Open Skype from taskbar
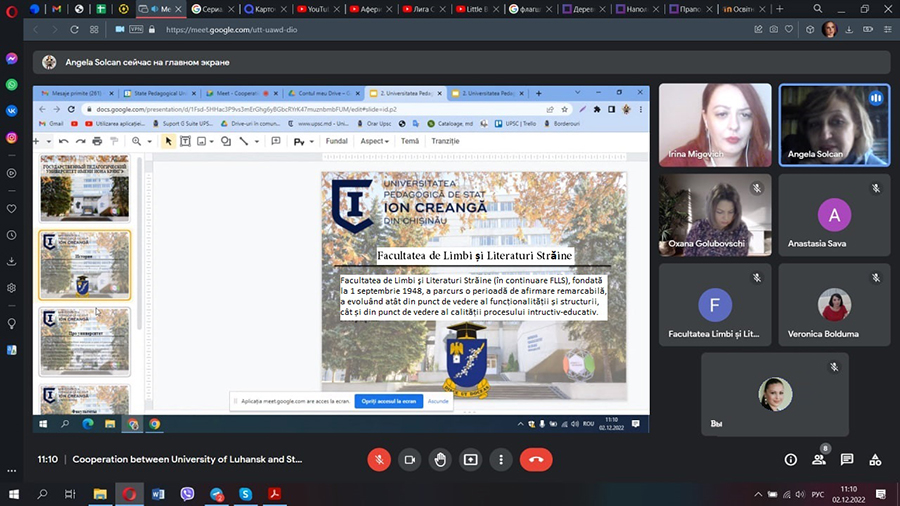The height and width of the screenshot is (506, 900). [246, 494]
